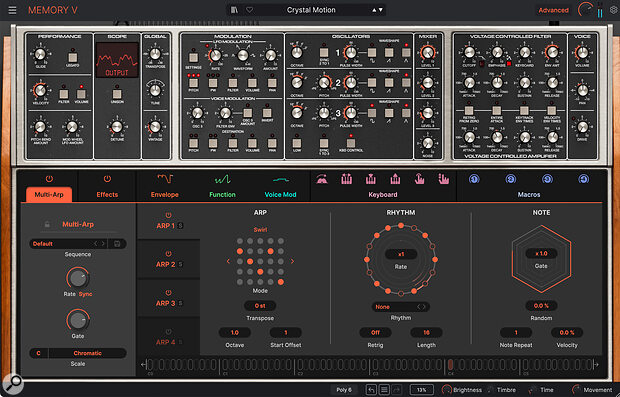Select the sixth Keyboard icon, full hand
The width and height of the screenshot is (620, 397).
point(444,179)
